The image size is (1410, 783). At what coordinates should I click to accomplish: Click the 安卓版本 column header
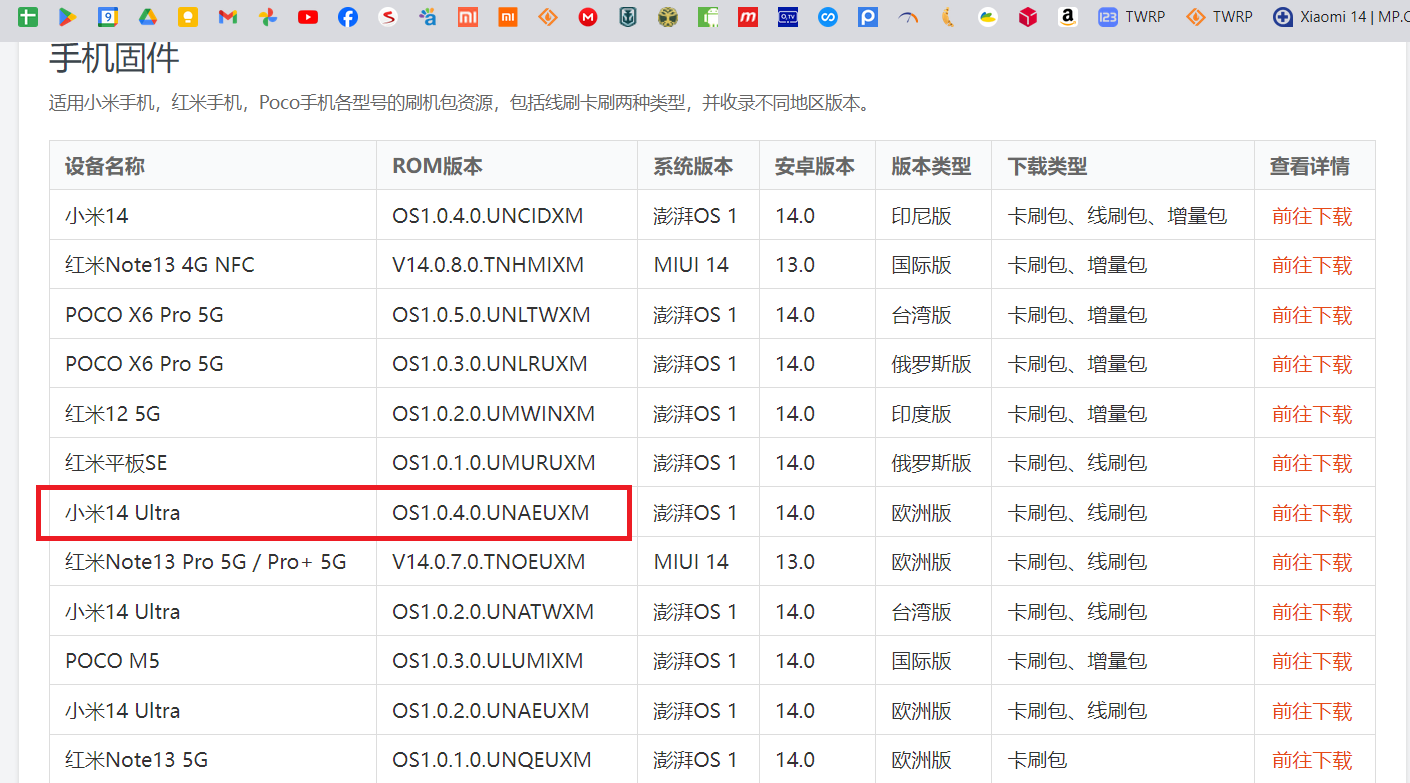pos(815,166)
